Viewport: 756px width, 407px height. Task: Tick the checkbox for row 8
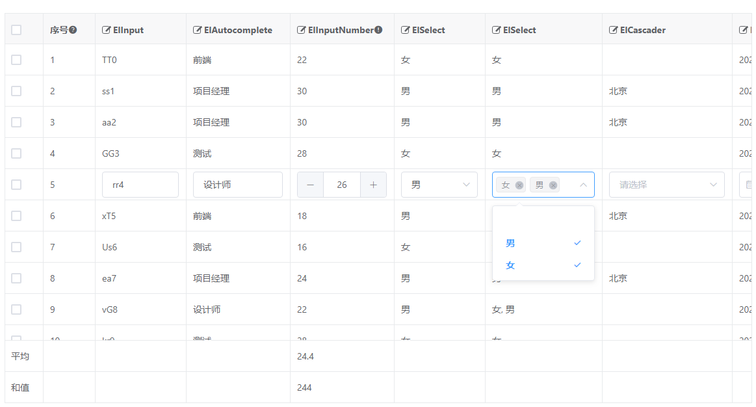click(x=16, y=278)
